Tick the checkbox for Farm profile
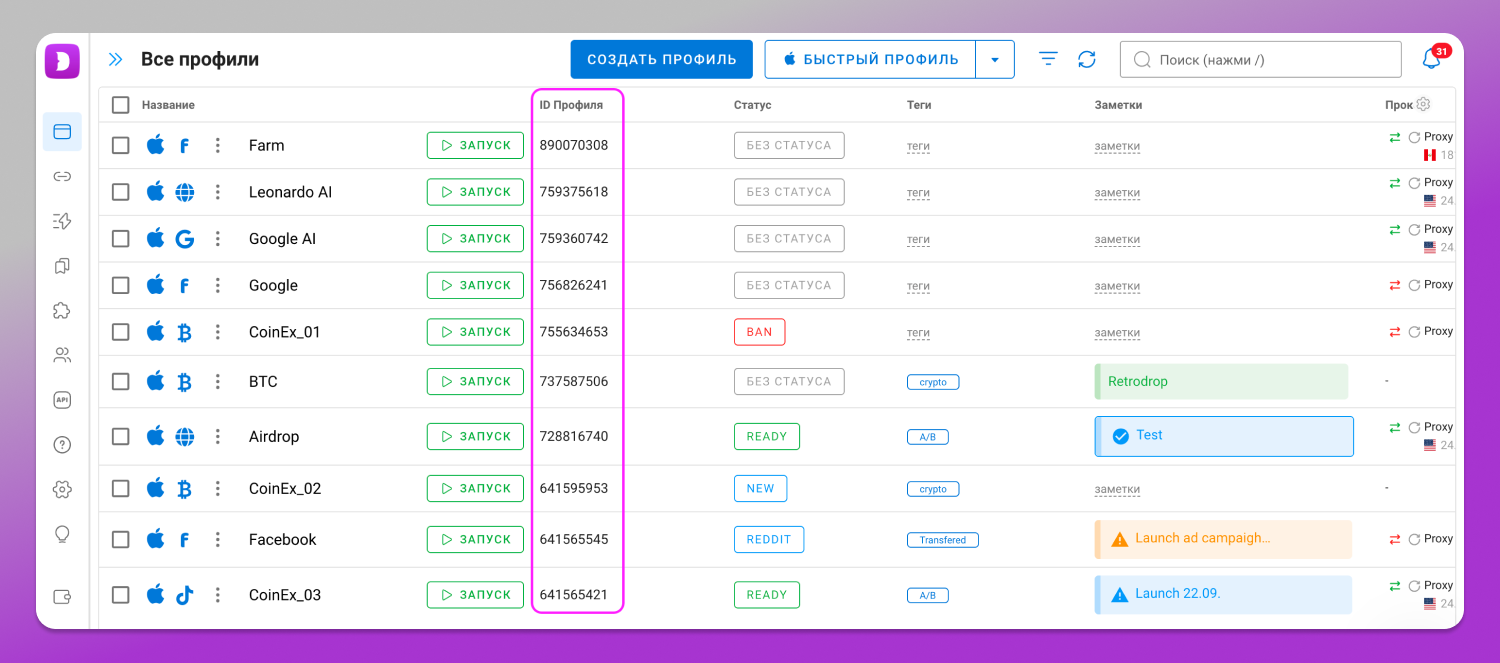The height and width of the screenshot is (663, 1500). point(120,145)
